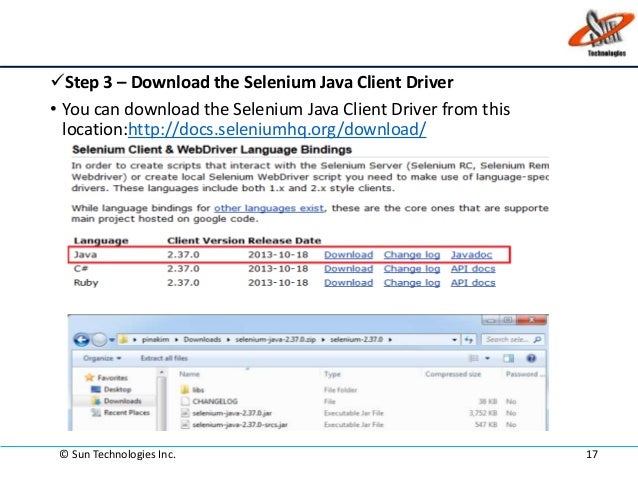Maximize the Explorer window

(508, 320)
